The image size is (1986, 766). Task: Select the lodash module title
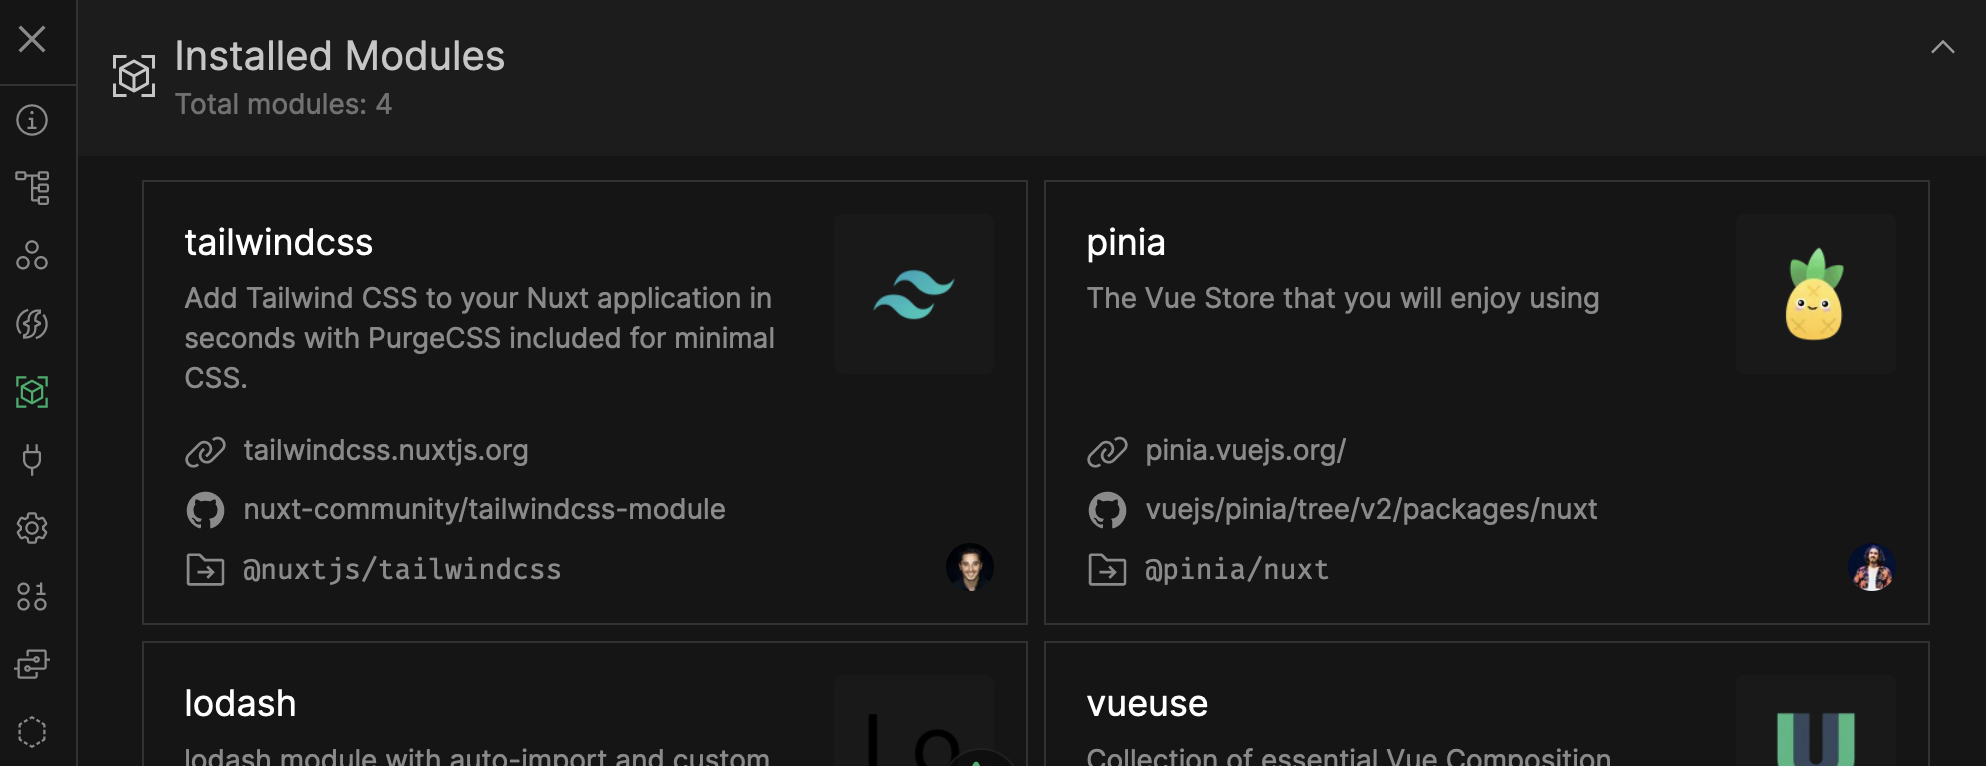(x=240, y=704)
